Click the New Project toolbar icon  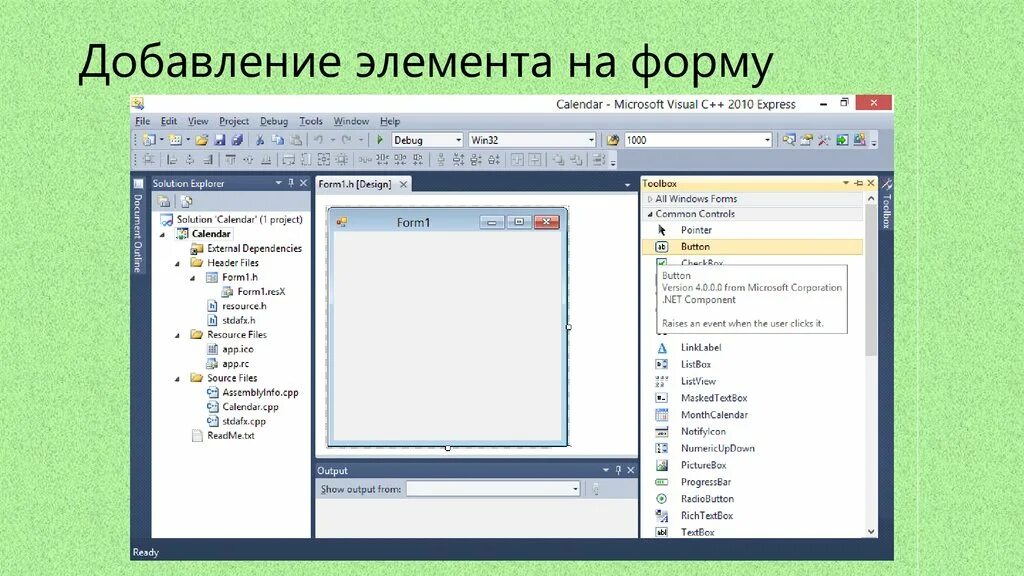point(150,140)
